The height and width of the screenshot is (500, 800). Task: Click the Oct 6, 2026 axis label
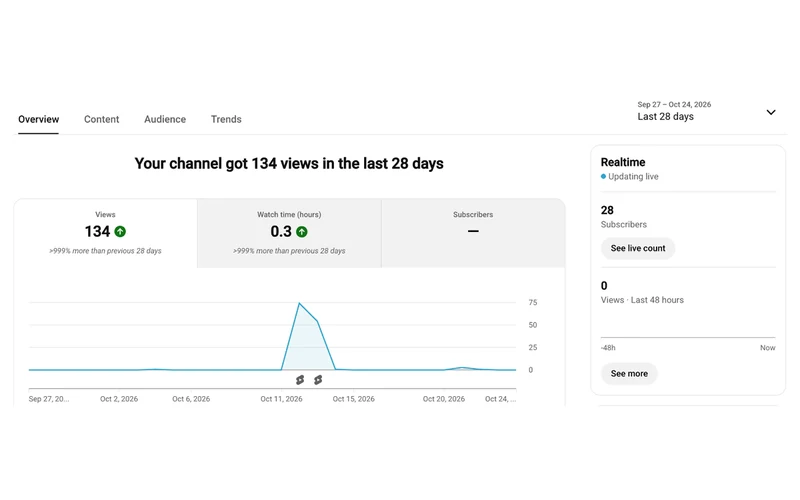(x=191, y=399)
